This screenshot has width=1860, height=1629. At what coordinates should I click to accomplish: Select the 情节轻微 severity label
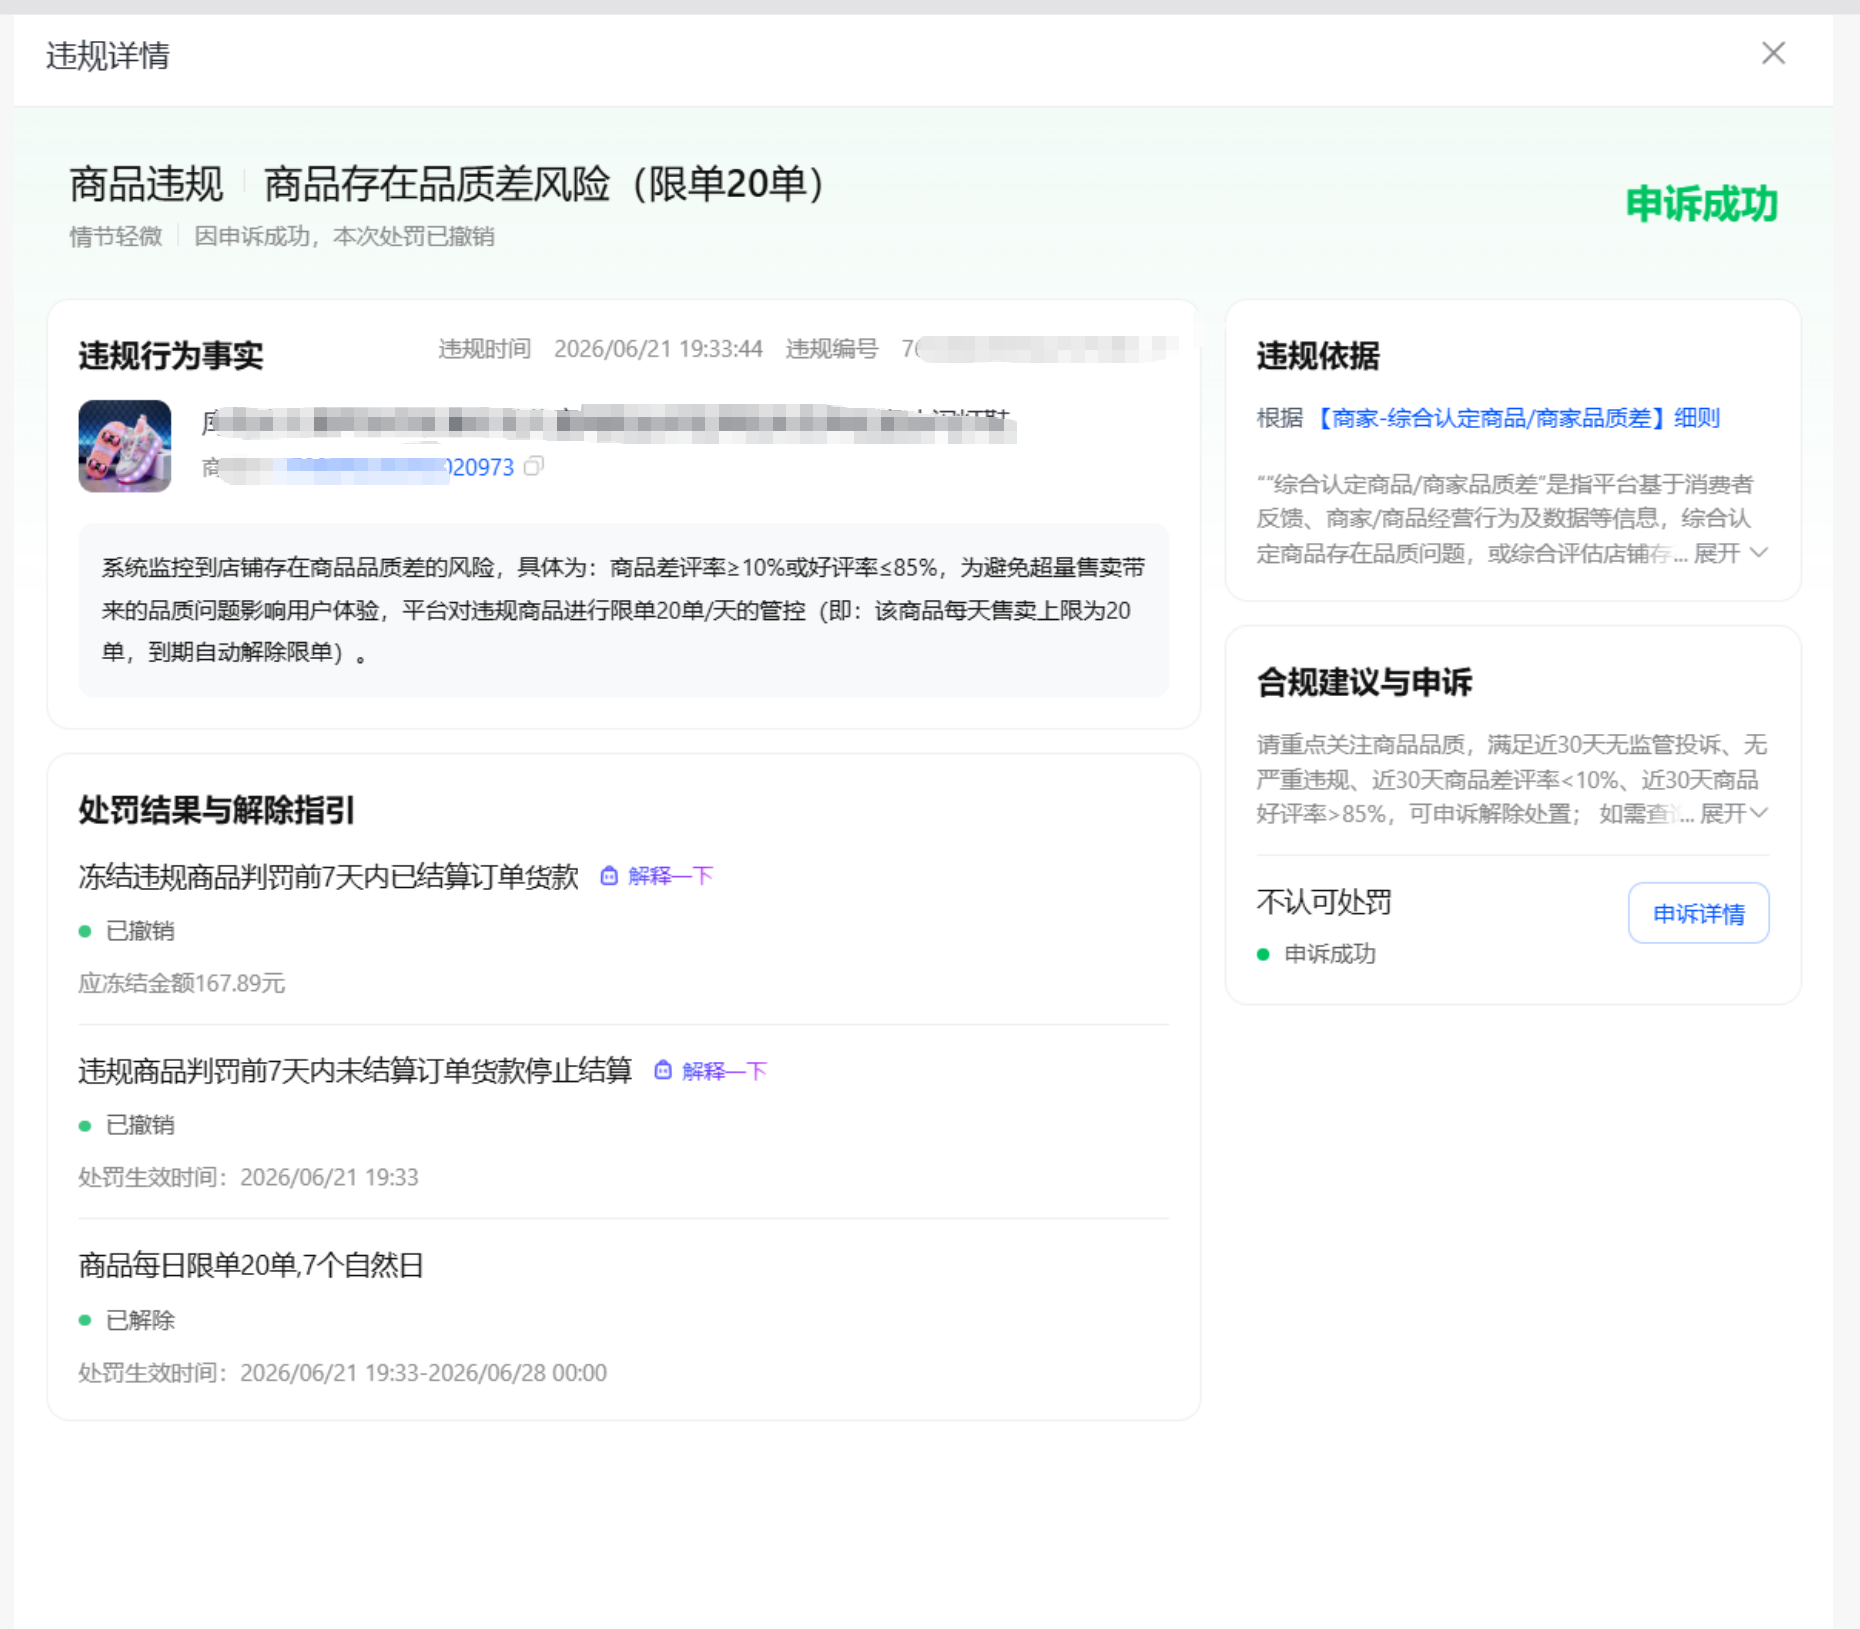116,236
